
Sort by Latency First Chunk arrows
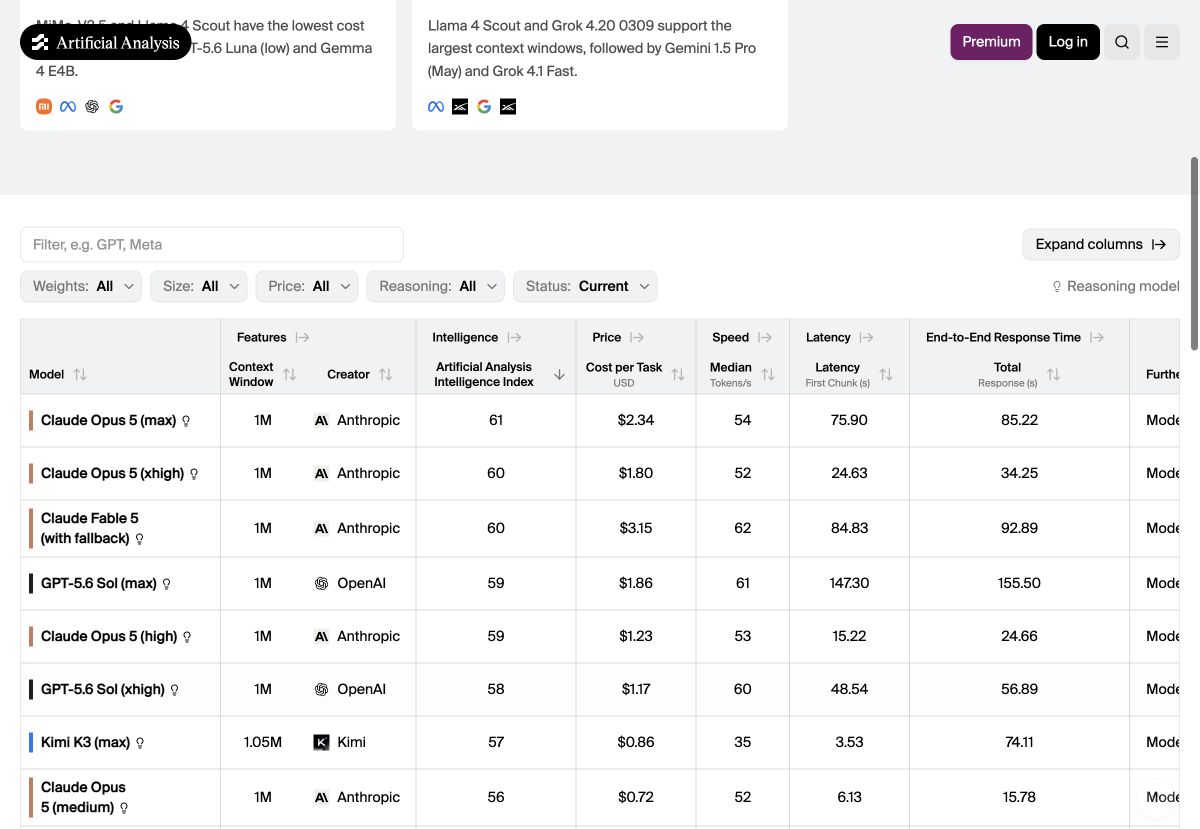click(886, 374)
